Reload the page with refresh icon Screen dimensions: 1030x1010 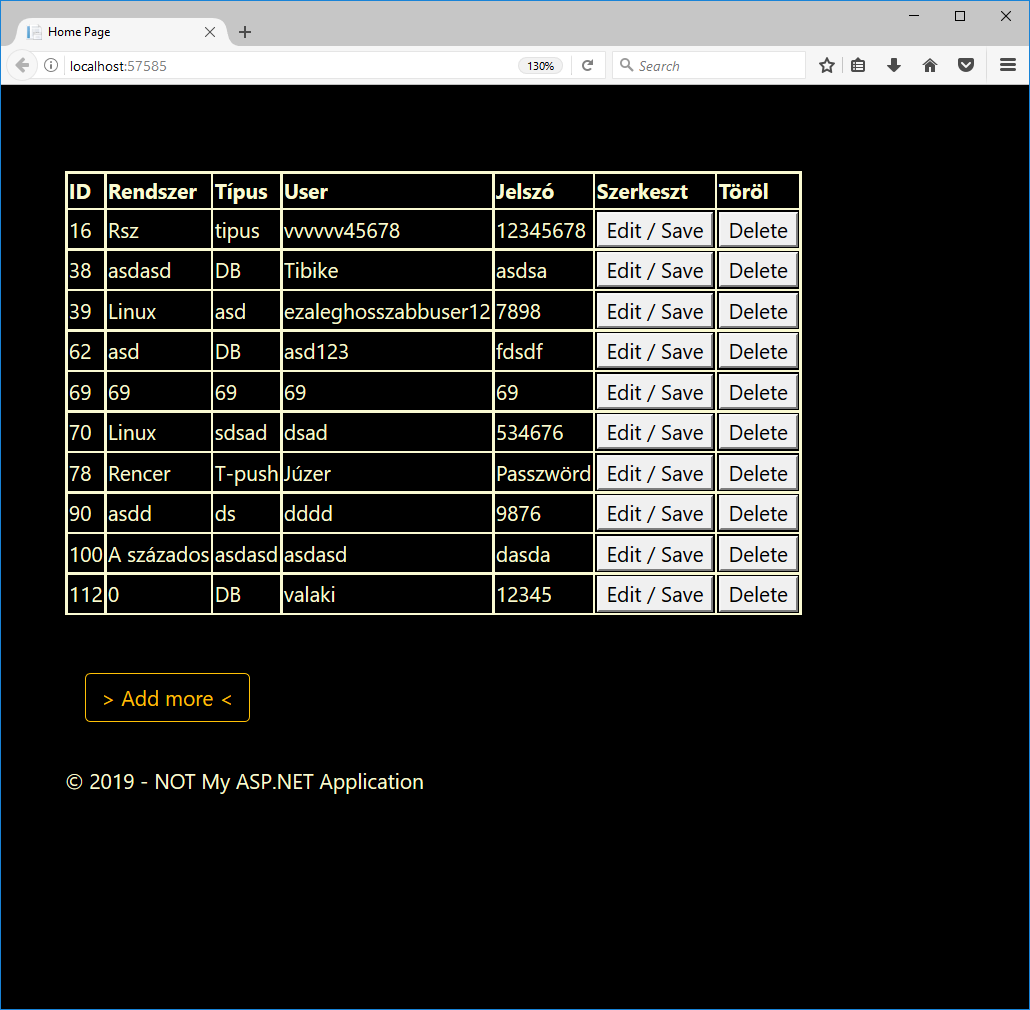click(588, 66)
